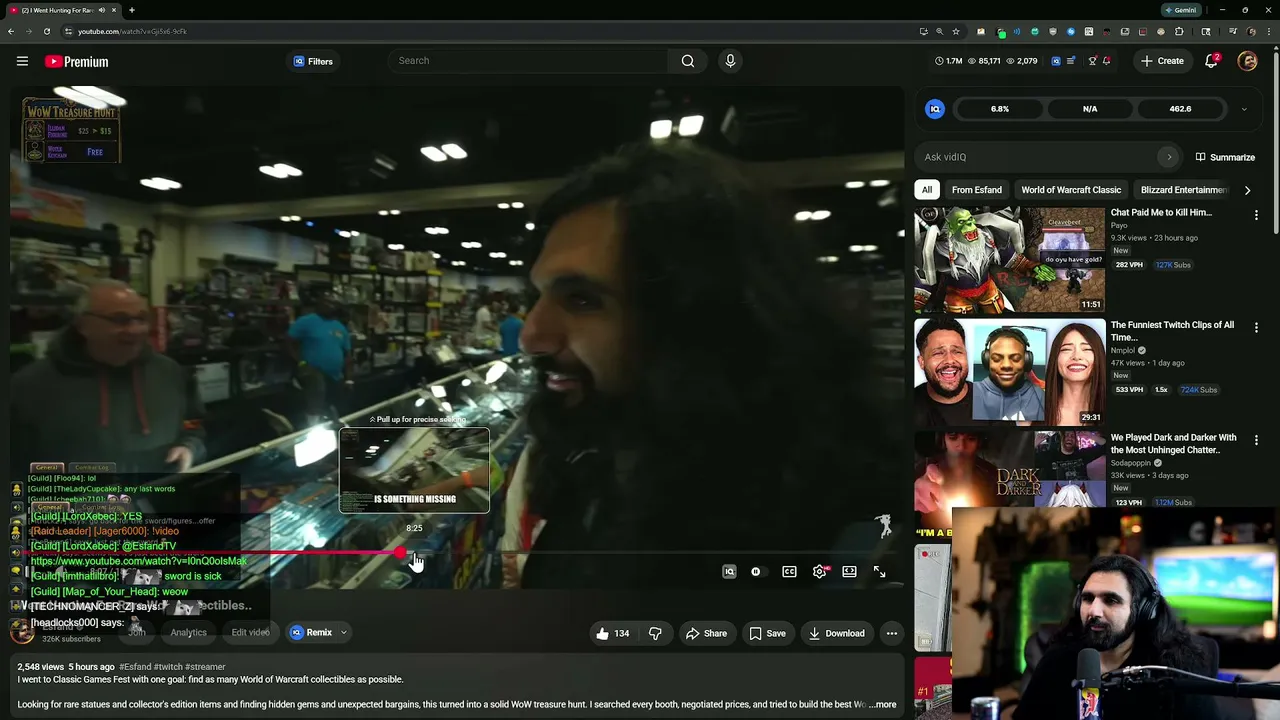Download the video
The height and width of the screenshot is (720, 1280).
(x=836, y=633)
